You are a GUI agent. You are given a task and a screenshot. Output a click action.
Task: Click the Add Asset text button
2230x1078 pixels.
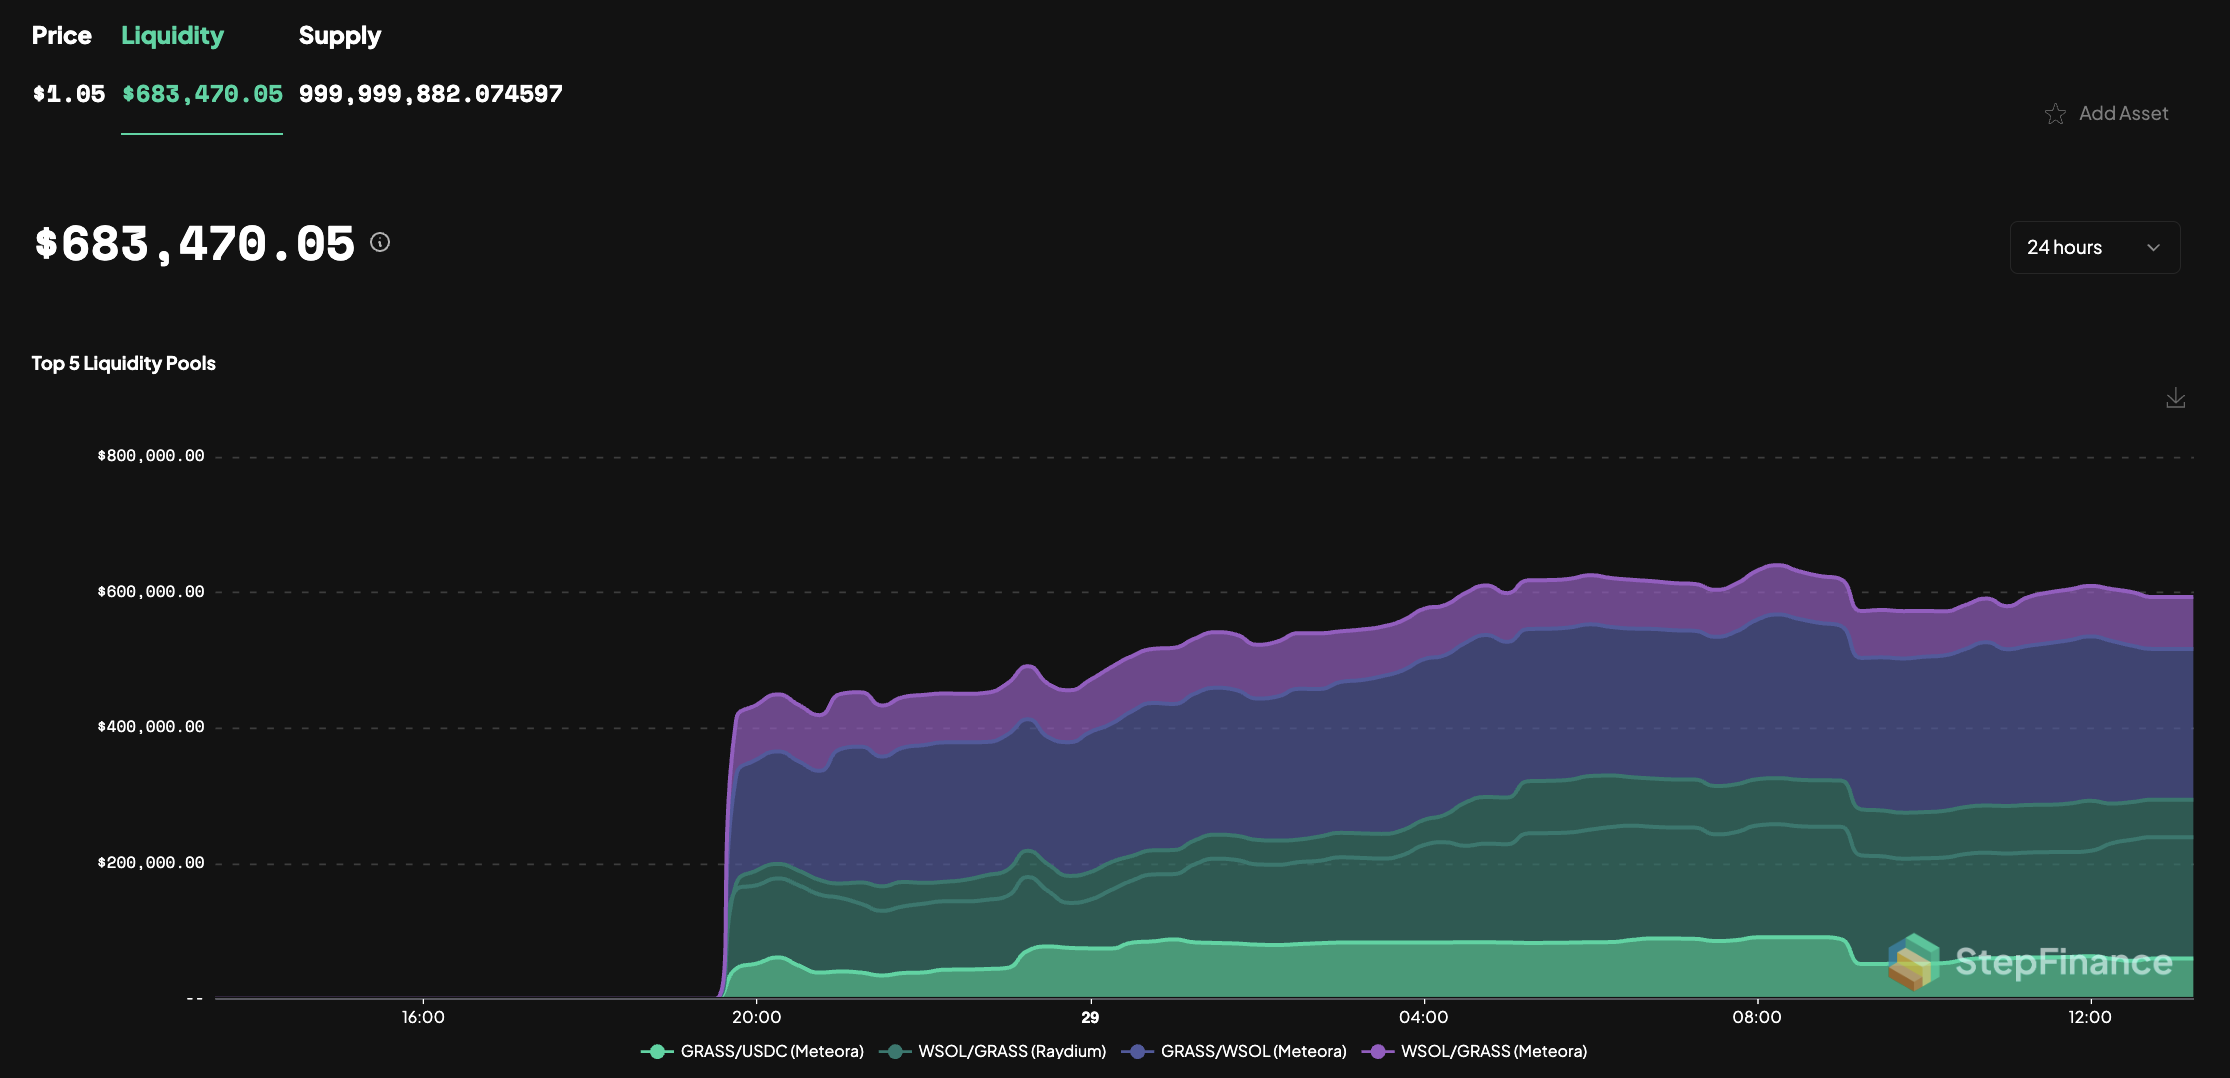pyautogui.click(x=2123, y=114)
